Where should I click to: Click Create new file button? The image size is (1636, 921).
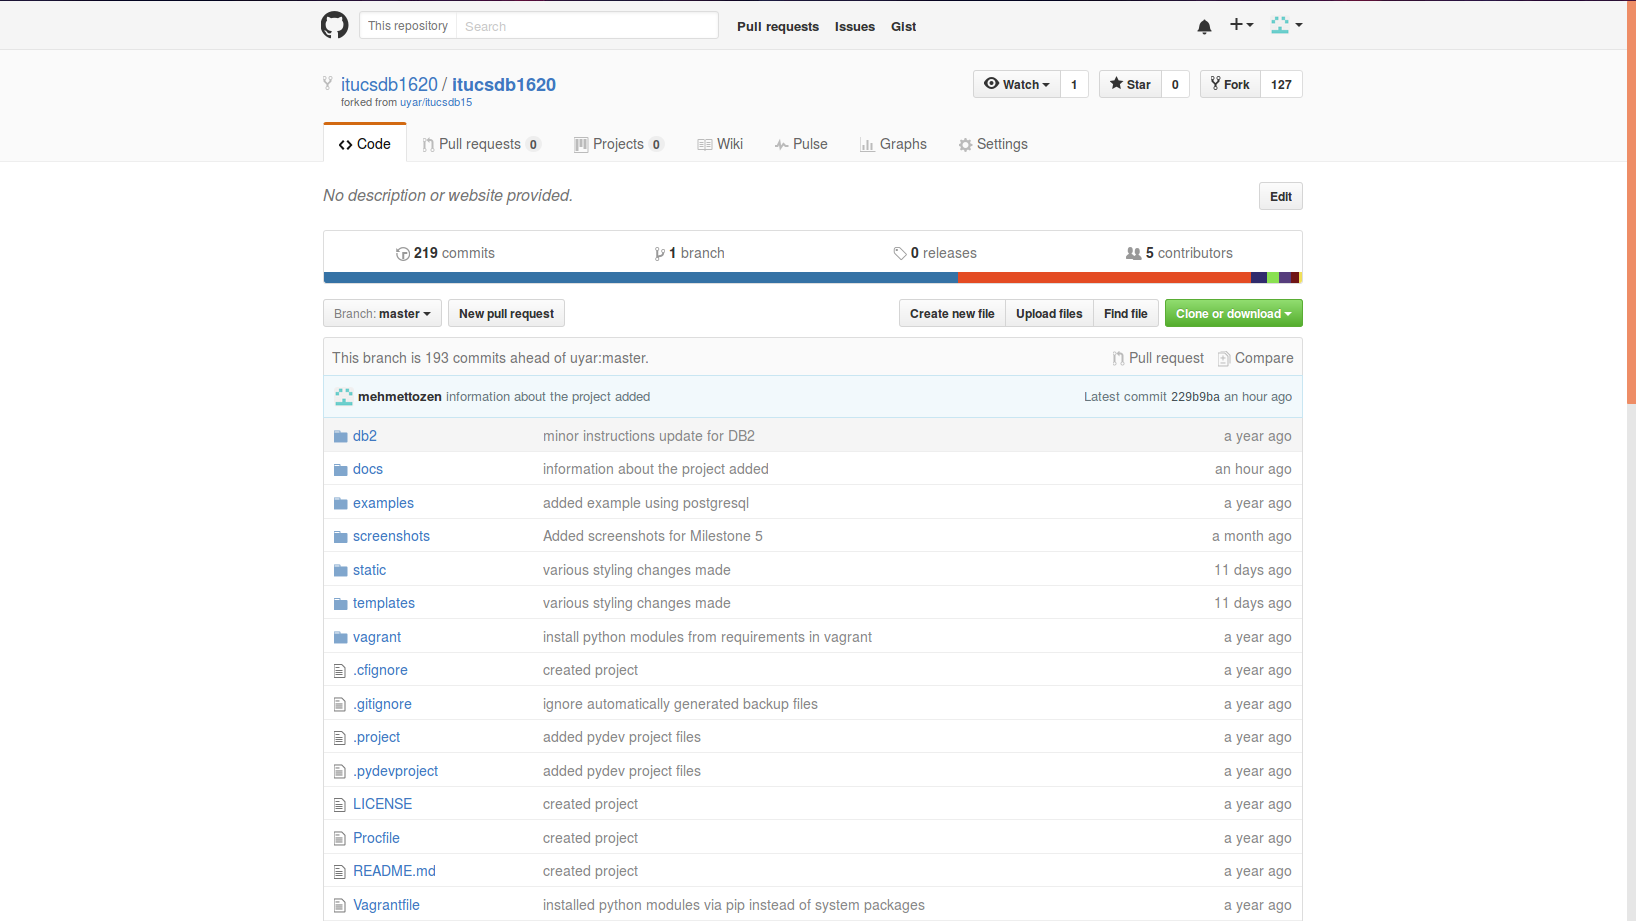(952, 313)
